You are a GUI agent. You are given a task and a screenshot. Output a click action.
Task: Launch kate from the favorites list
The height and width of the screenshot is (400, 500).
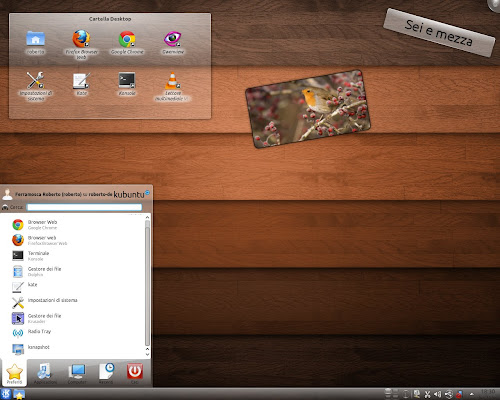75,287
